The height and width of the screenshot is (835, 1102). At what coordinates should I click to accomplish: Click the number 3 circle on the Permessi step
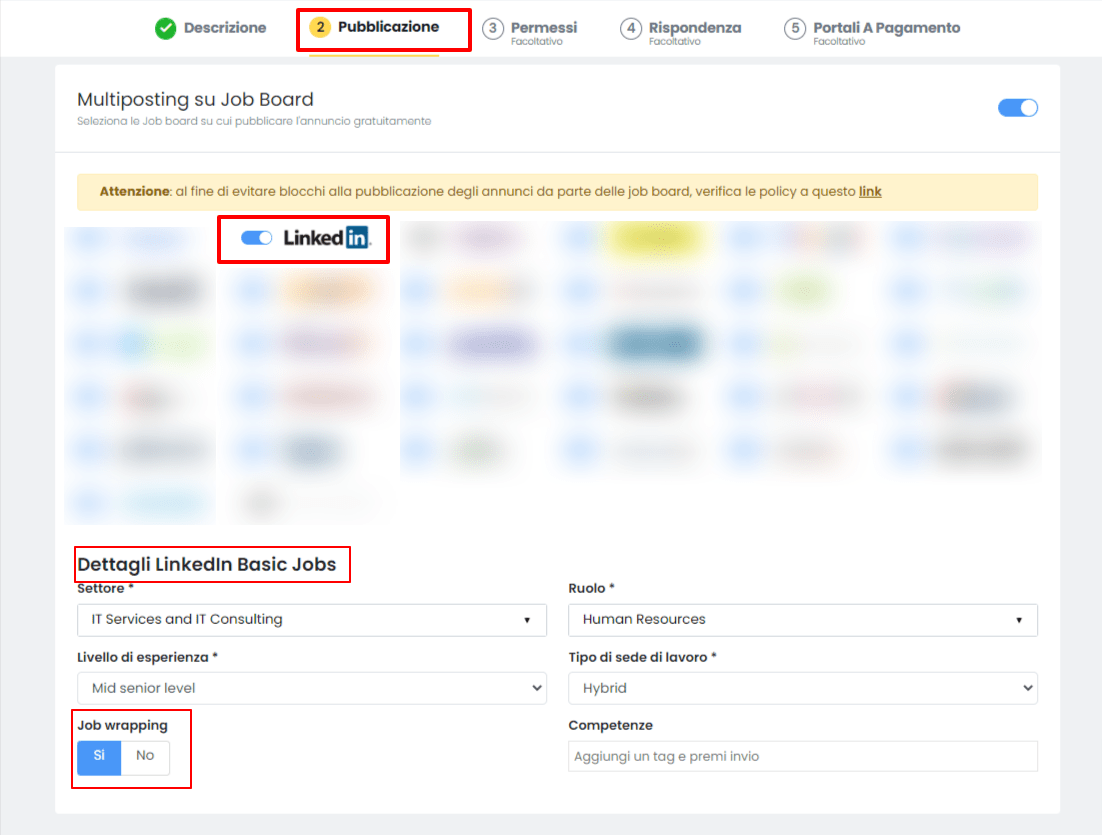click(492, 29)
